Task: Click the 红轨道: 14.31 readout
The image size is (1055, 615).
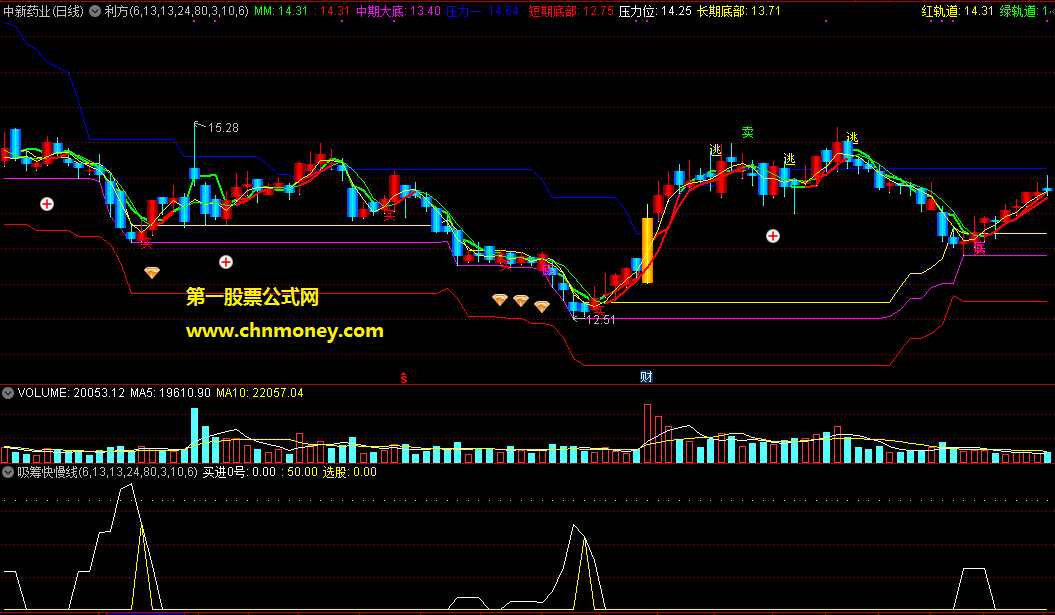Action: (x=957, y=11)
